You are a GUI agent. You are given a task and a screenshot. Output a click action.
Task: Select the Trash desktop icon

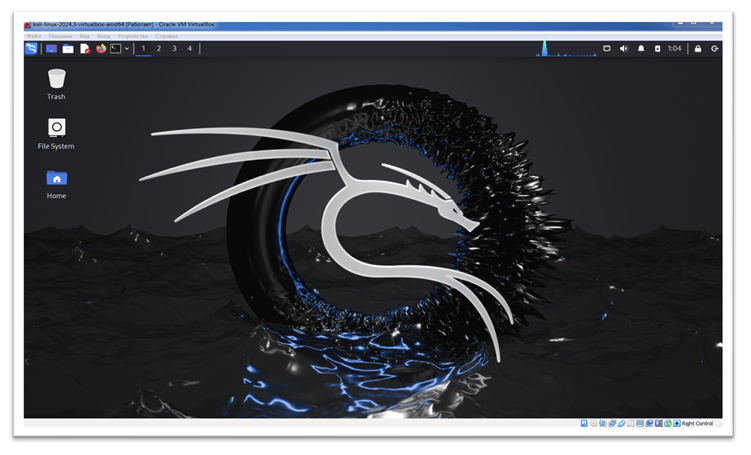(x=56, y=84)
